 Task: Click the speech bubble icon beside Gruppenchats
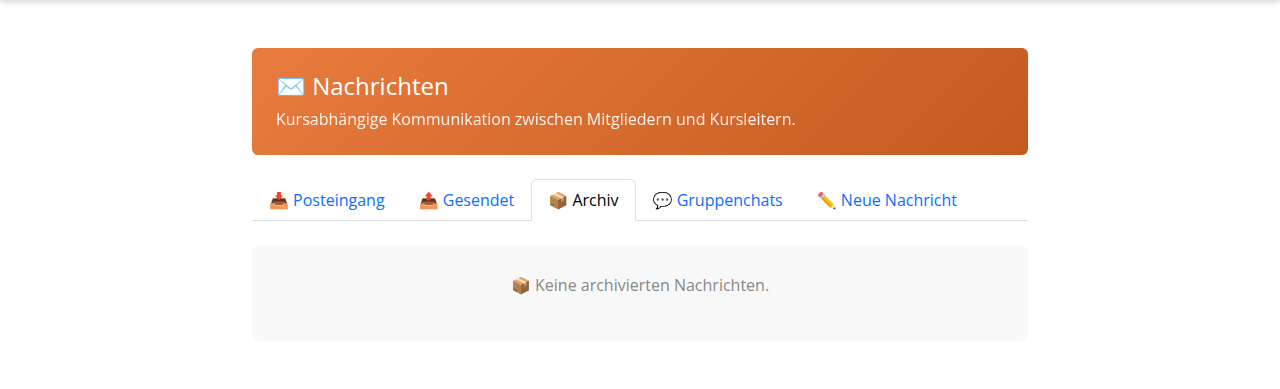coord(662,201)
